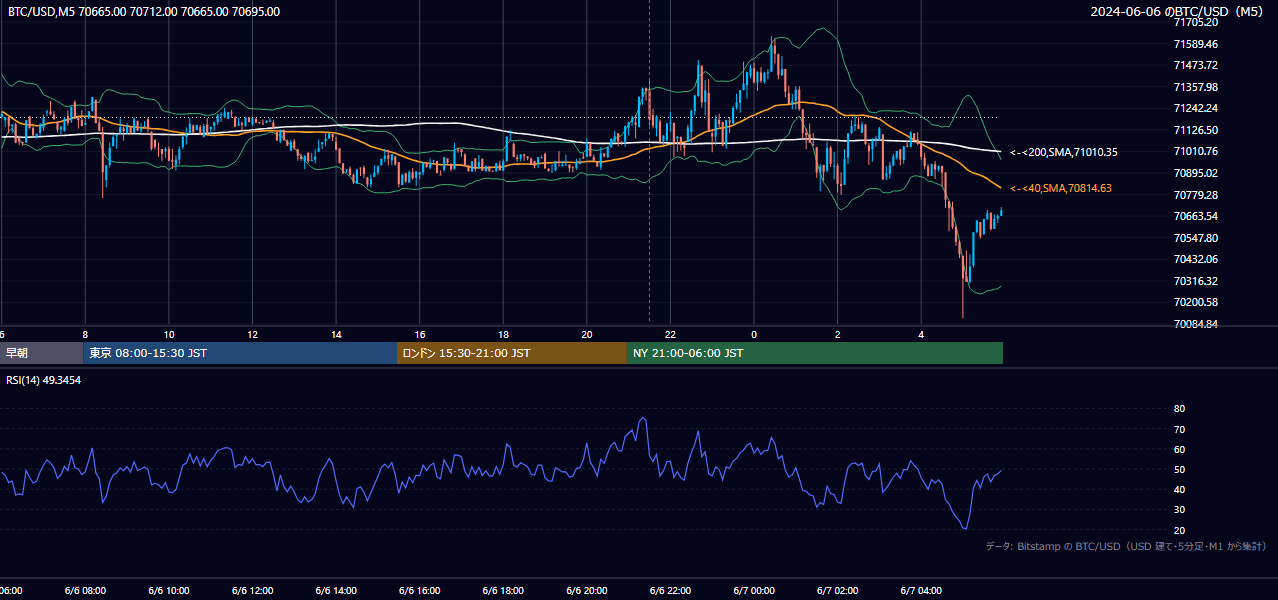Click the 6/6 10:00 time label
This screenshot has width=1278, height=600.
[169, 591]
